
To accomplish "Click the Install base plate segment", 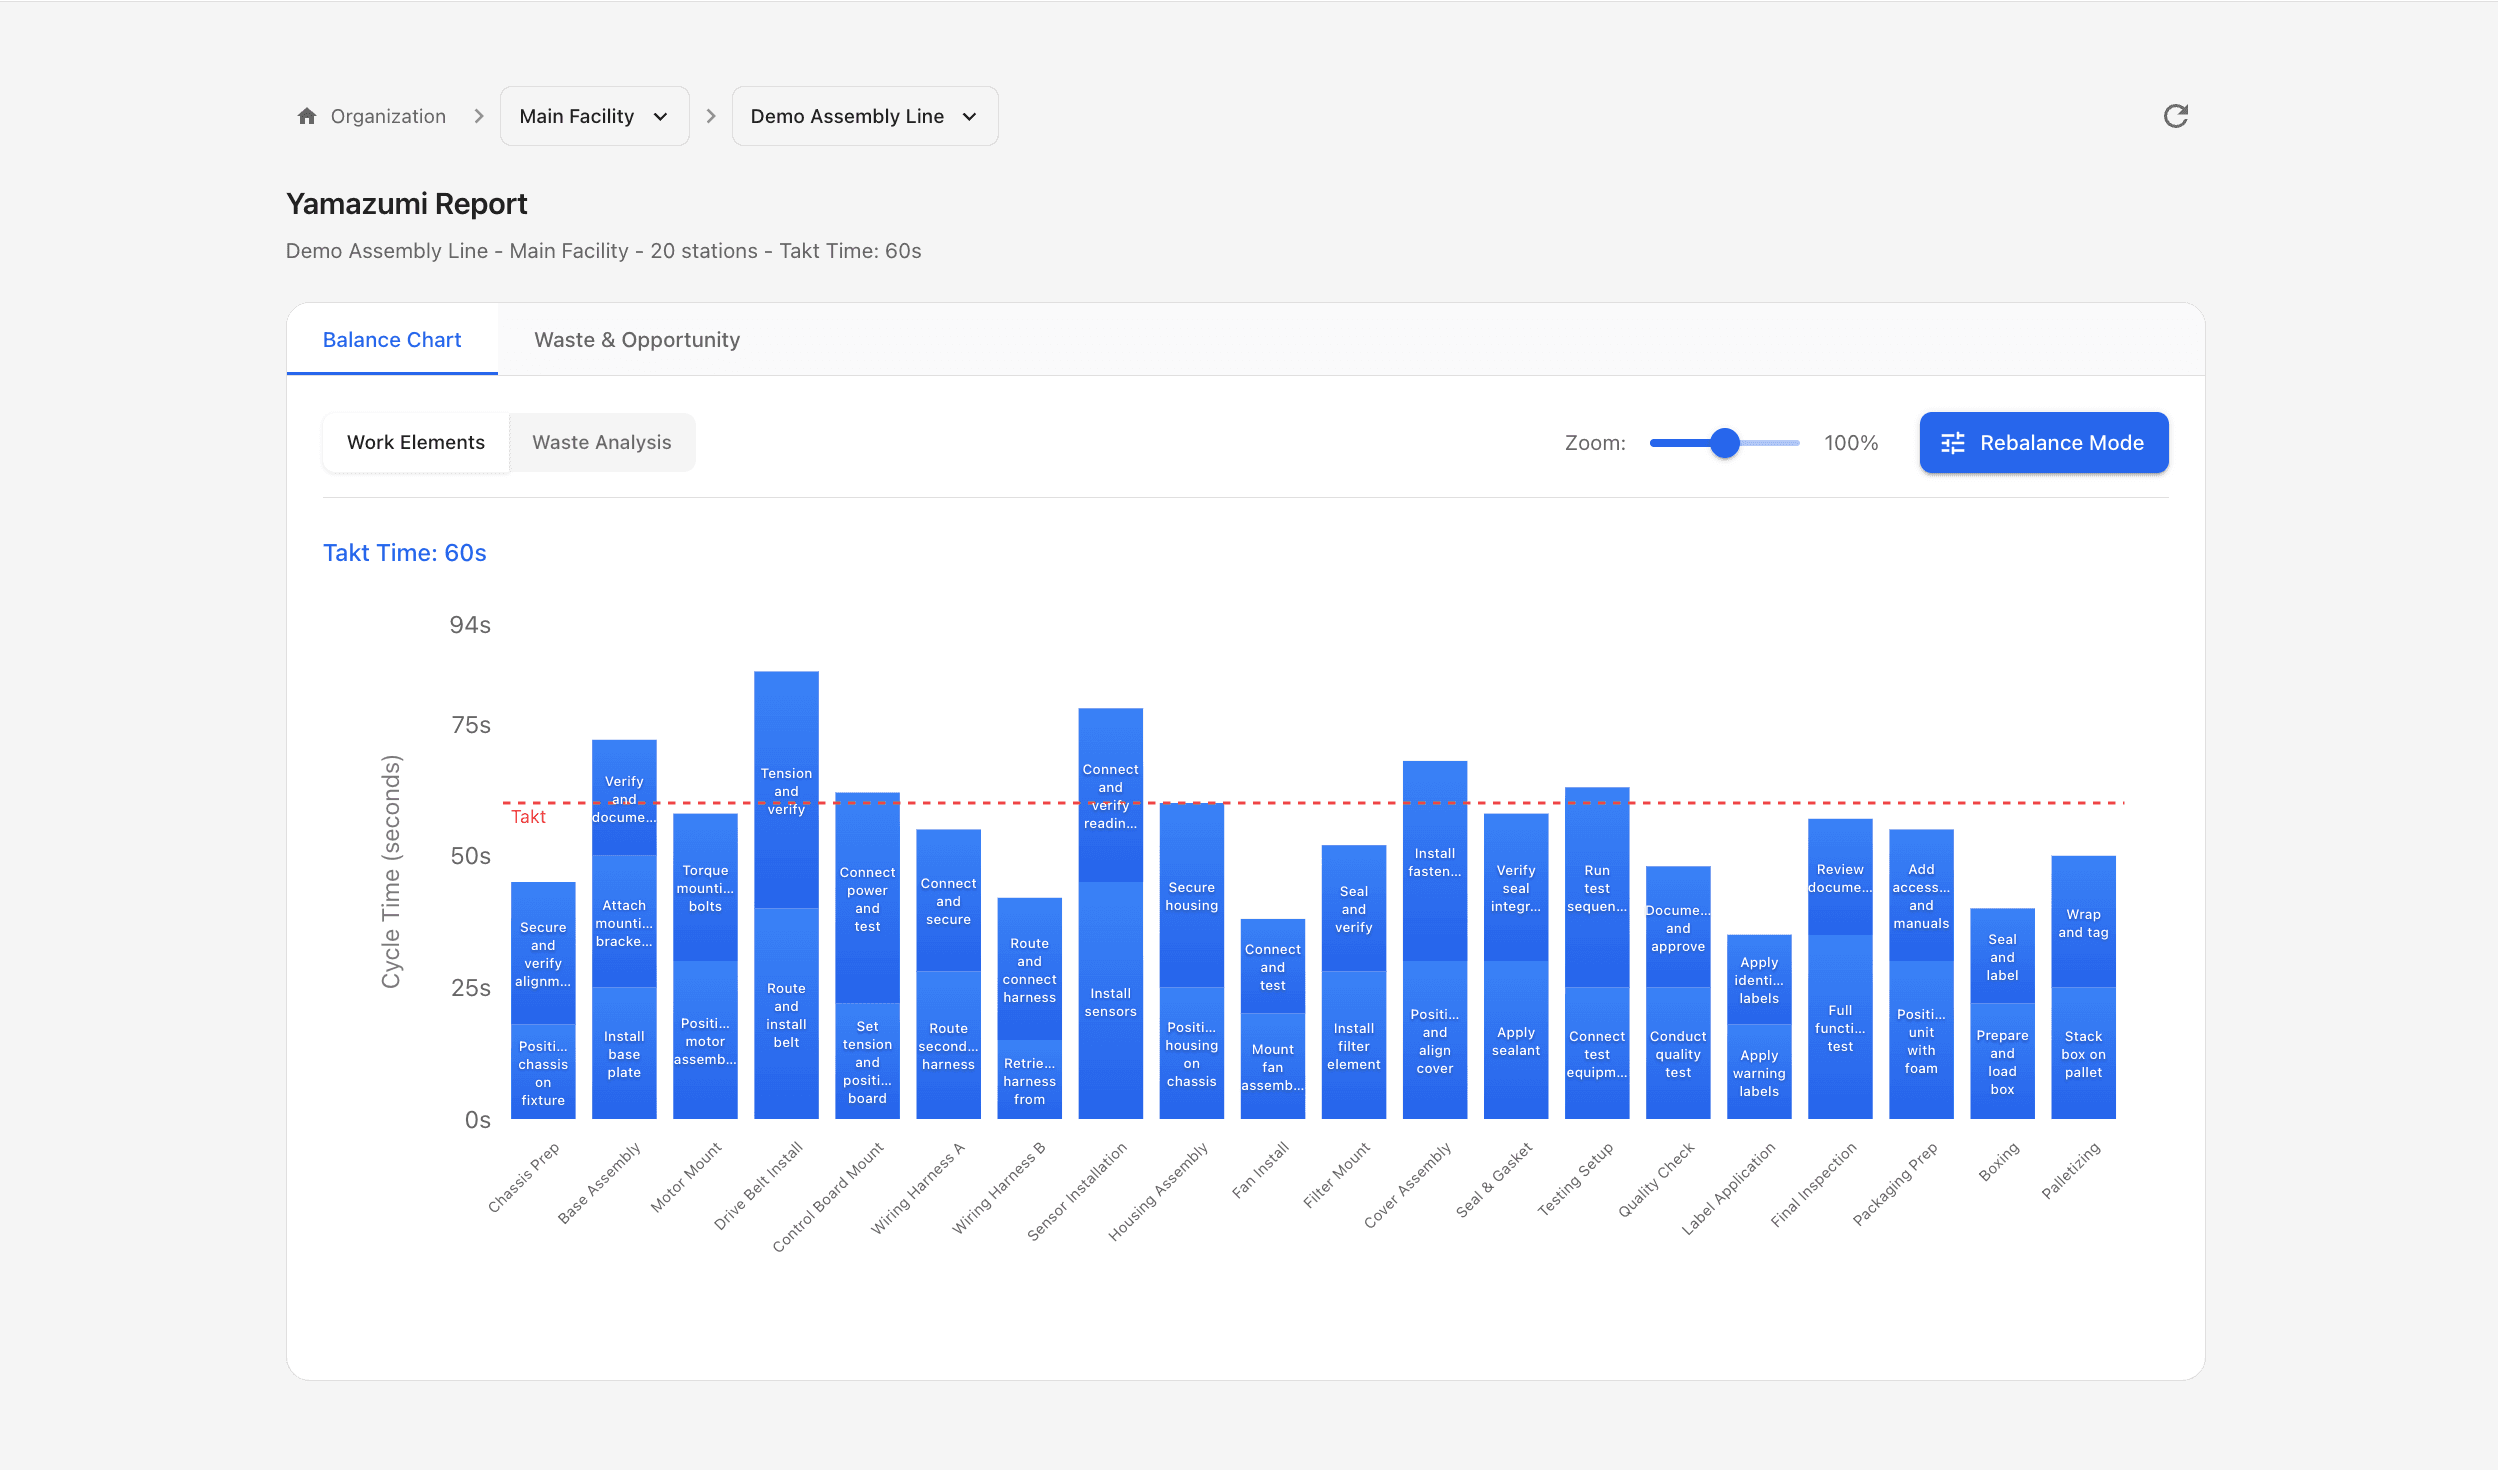I will click(623, 1053).
